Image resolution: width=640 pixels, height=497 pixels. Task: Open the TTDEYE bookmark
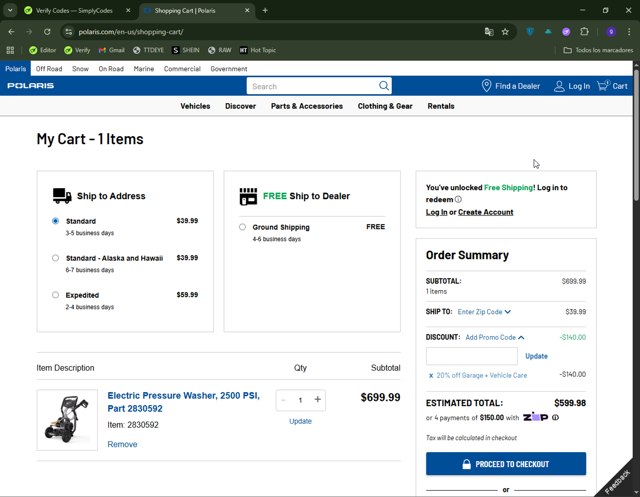pyautogui.click(x=148, y=50)
